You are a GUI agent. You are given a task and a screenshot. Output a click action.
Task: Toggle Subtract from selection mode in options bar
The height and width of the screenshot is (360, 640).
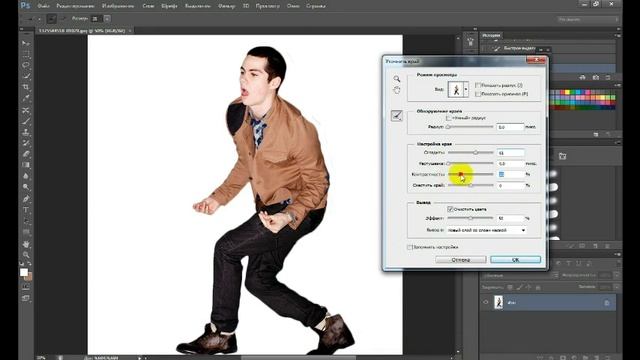(x=62, y=18)
